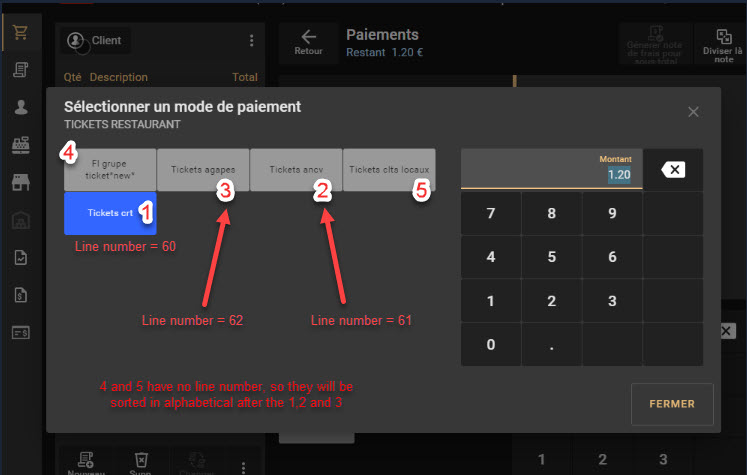Select Tickets ancv payment mode
Screen dimensions: 747x475
[296, 170]
